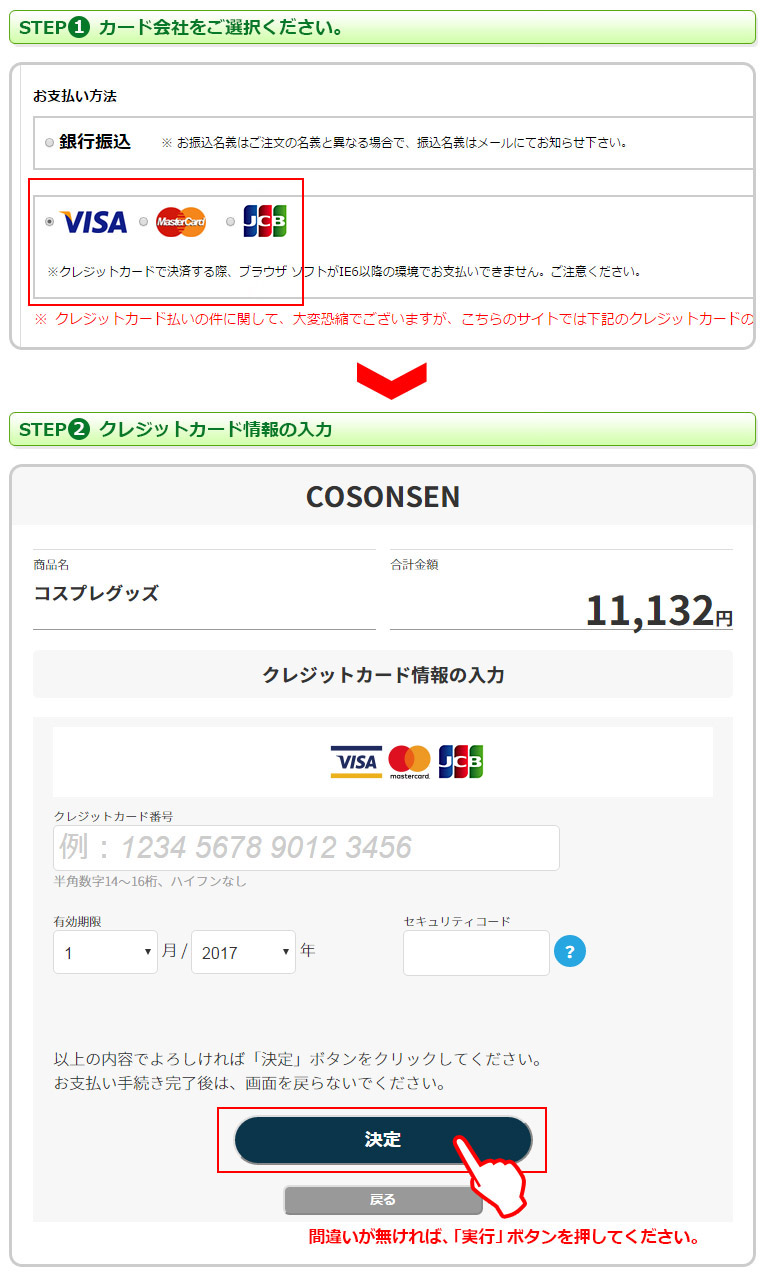Click the STEP 1 card company header
The height and width of the screenshot is (1277, 765).
click(x=382, y=27)
